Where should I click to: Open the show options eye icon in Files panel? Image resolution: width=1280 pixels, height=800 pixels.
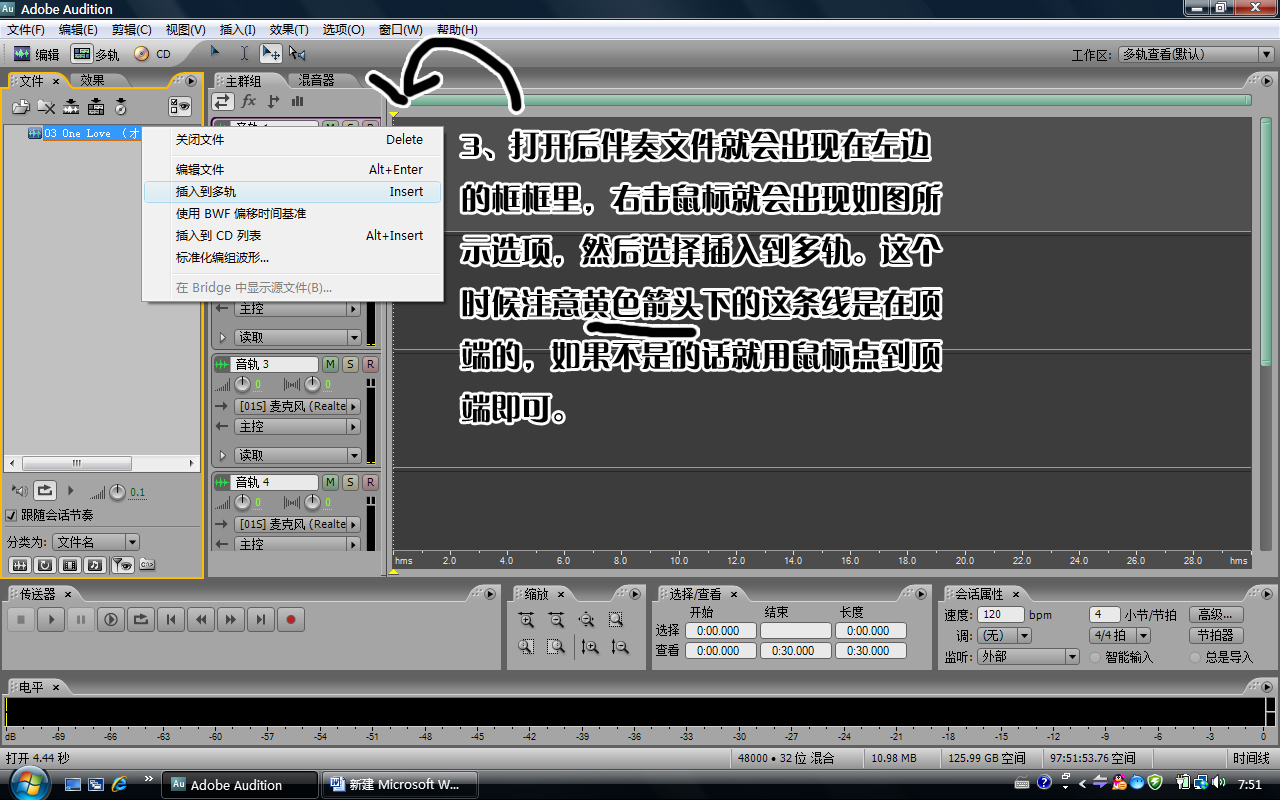pyautogui.click(x=180, y=106)
